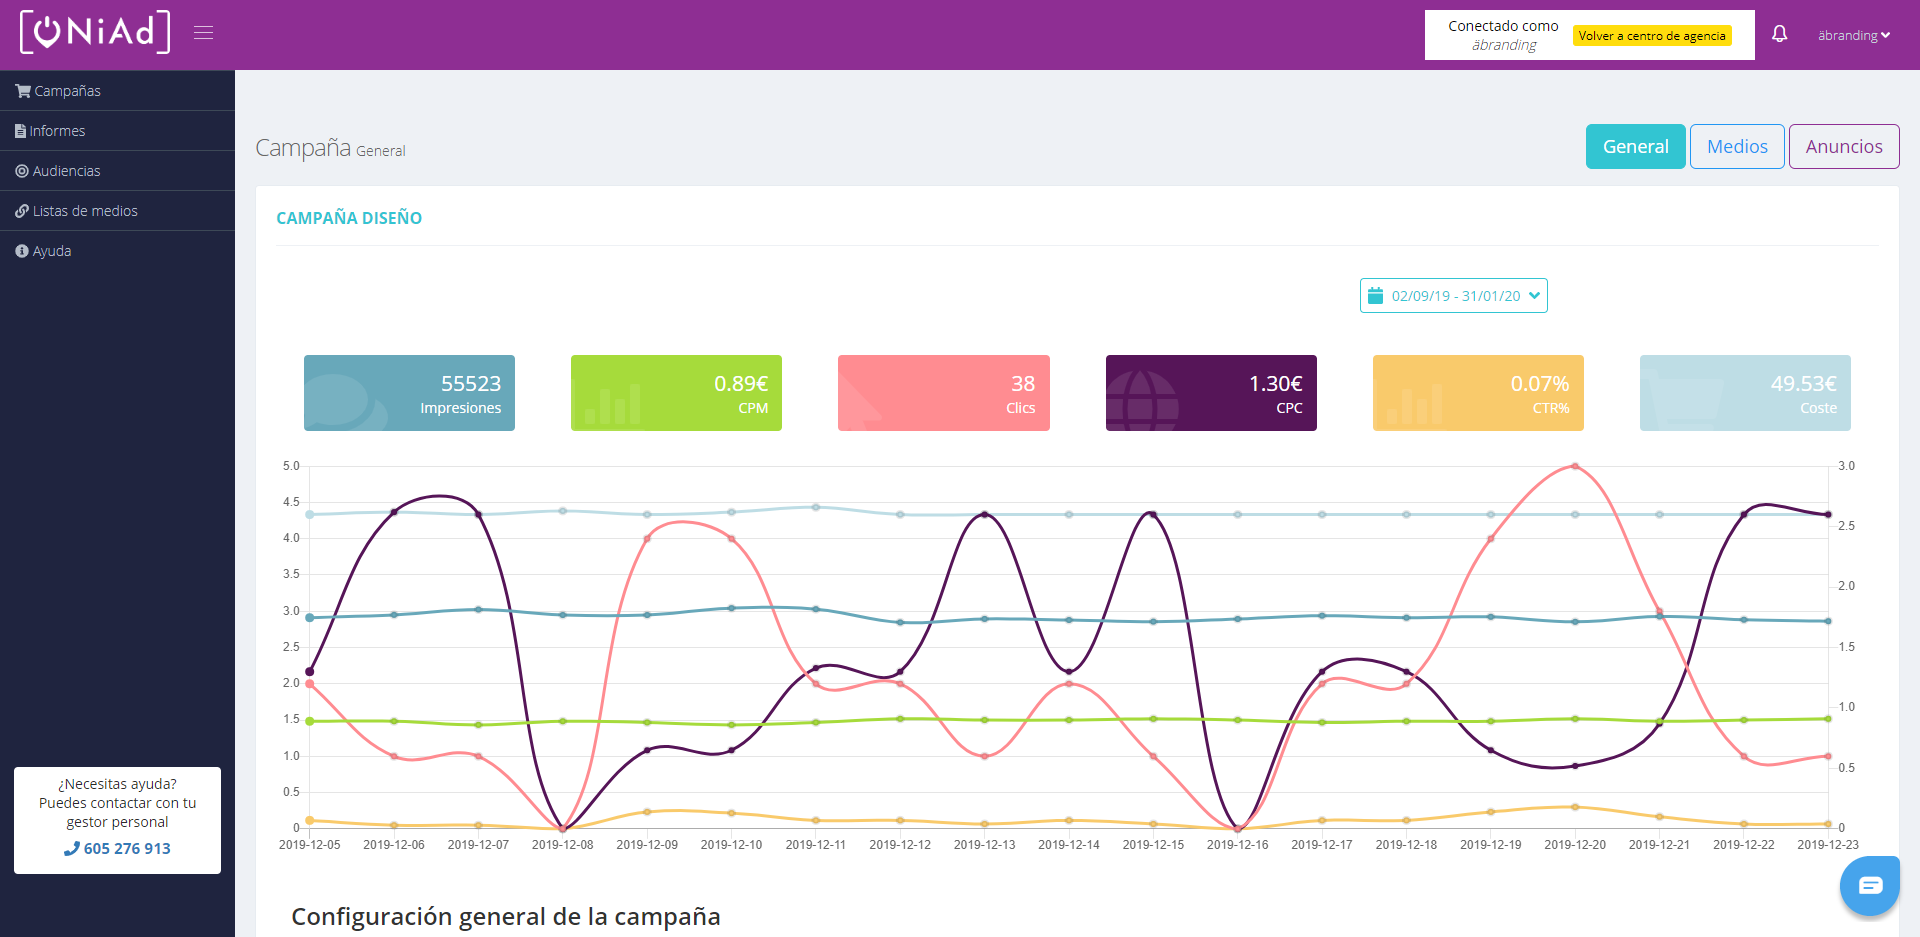Open Listas de medios in sidebar
This screenshot has height=937, width=1920.
pos(84,211)
